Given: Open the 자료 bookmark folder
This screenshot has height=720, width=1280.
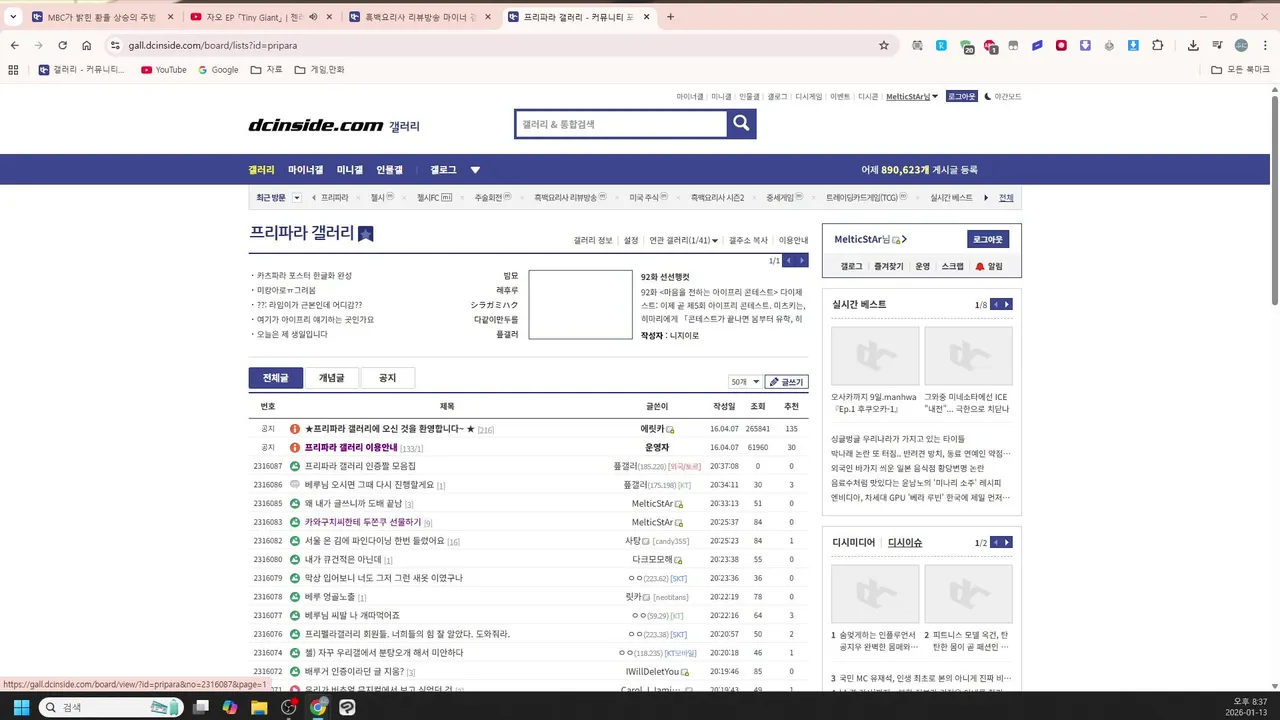Looking at the screenshot, I should [267, 70].
